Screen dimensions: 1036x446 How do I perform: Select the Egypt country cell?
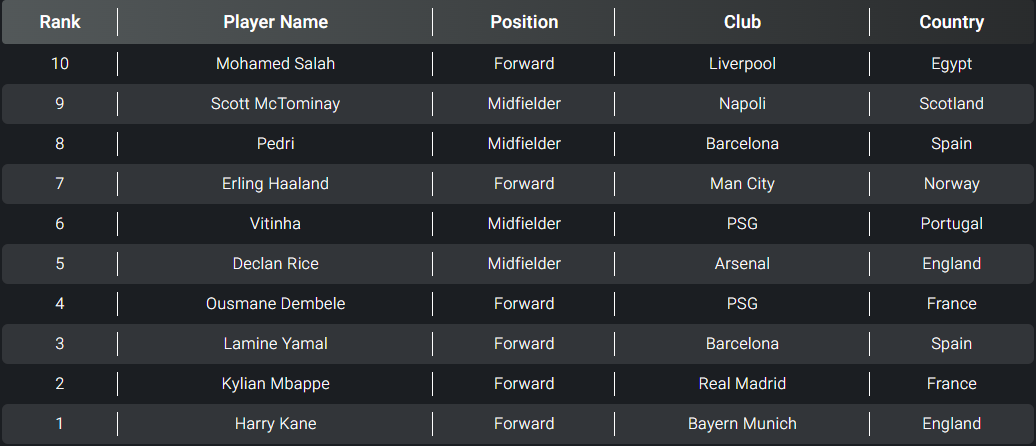pyautogui.click(x=951, y=64)
